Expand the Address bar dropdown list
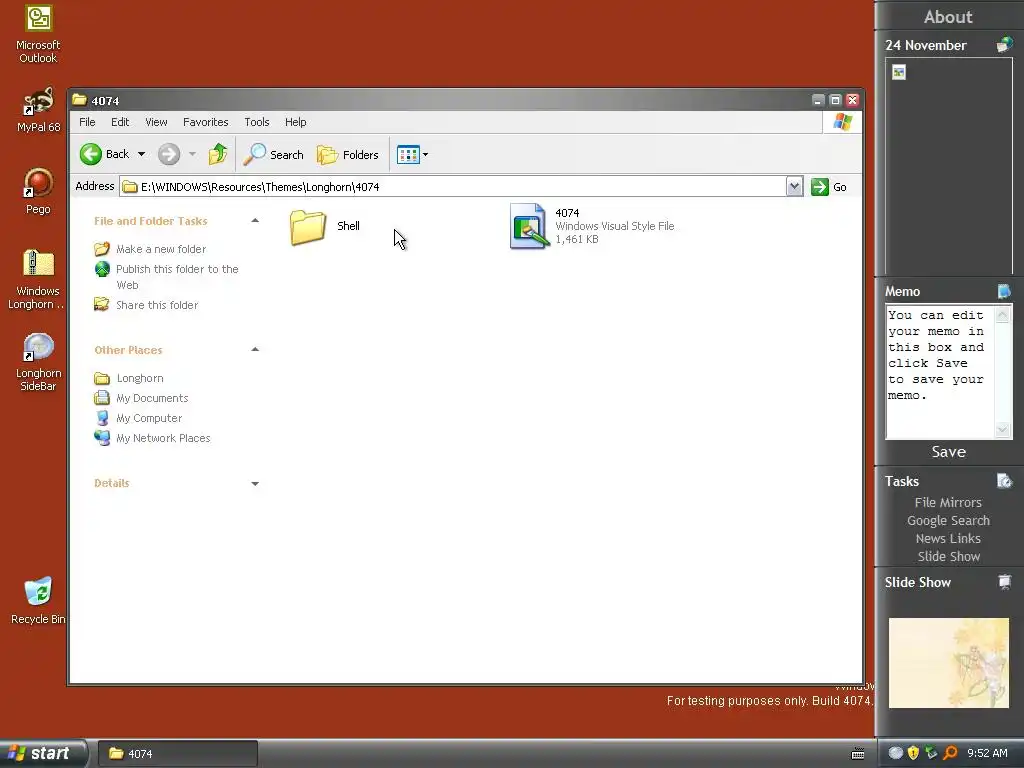Viewport: 1024px width, 768px height. (x=794, y=187)
